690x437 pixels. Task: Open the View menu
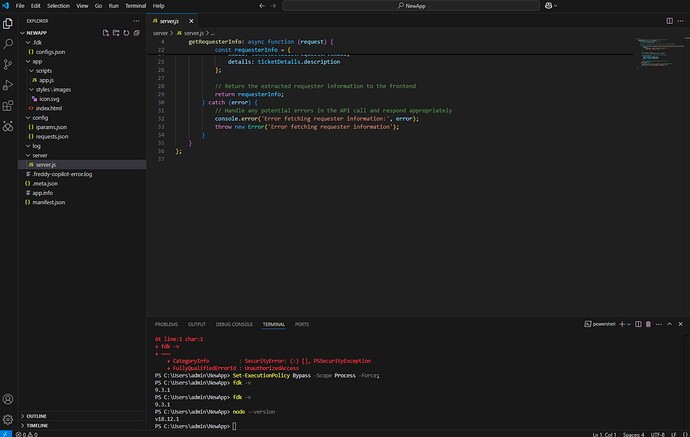click(x=82, y=6)
